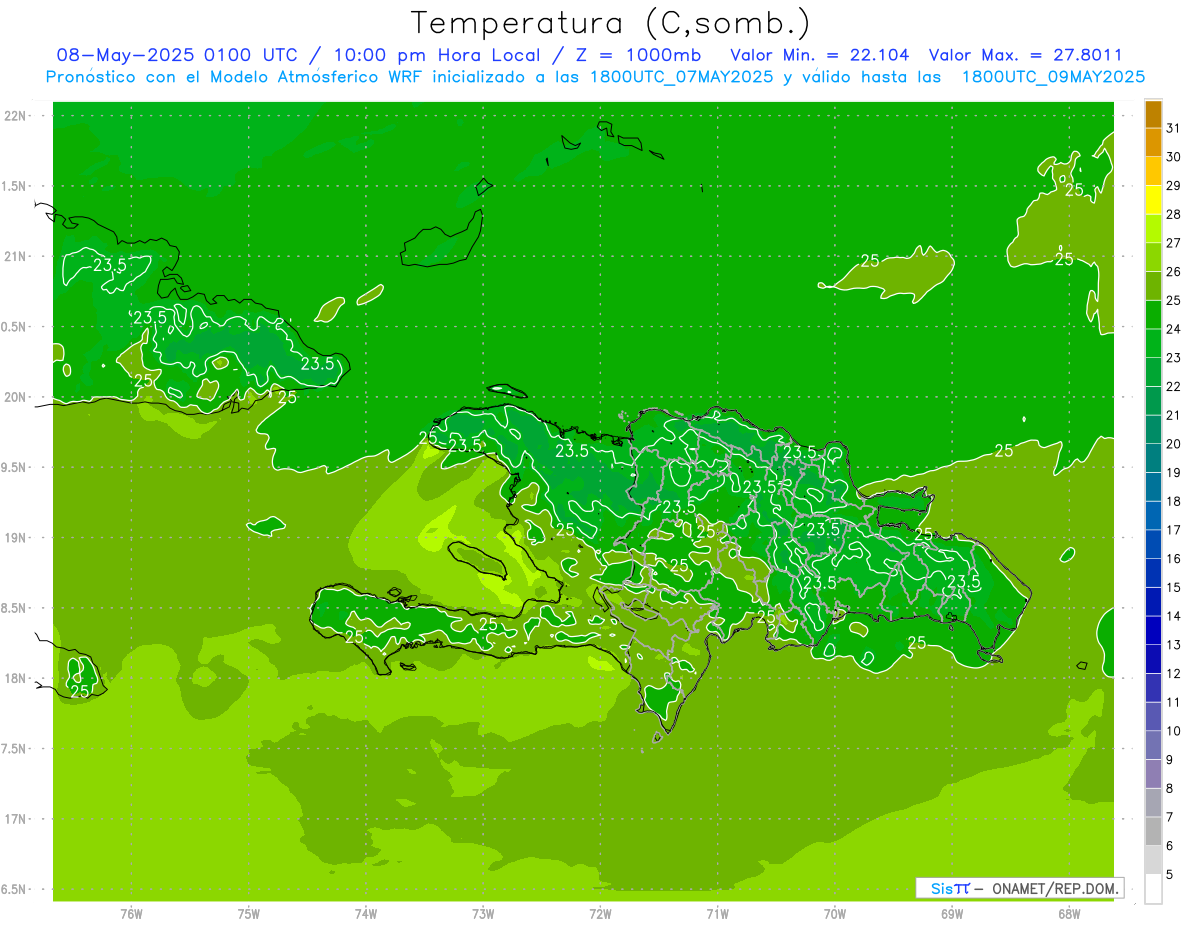Click the colorbar label "27"
Image resolution: width=1200 pixels, height=927 pixels.
pyautogui.click(x=1174, y=243)
